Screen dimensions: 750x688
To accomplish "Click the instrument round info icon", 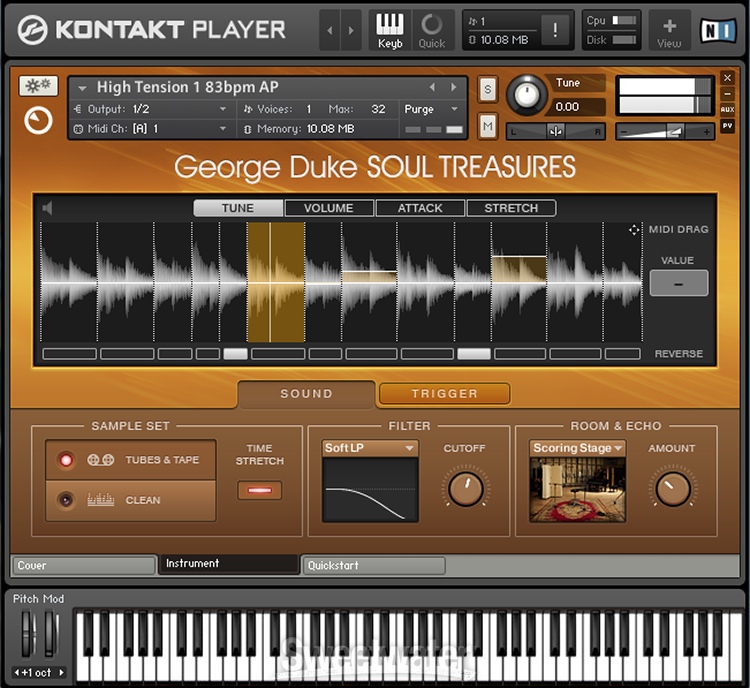I will 38,121.
